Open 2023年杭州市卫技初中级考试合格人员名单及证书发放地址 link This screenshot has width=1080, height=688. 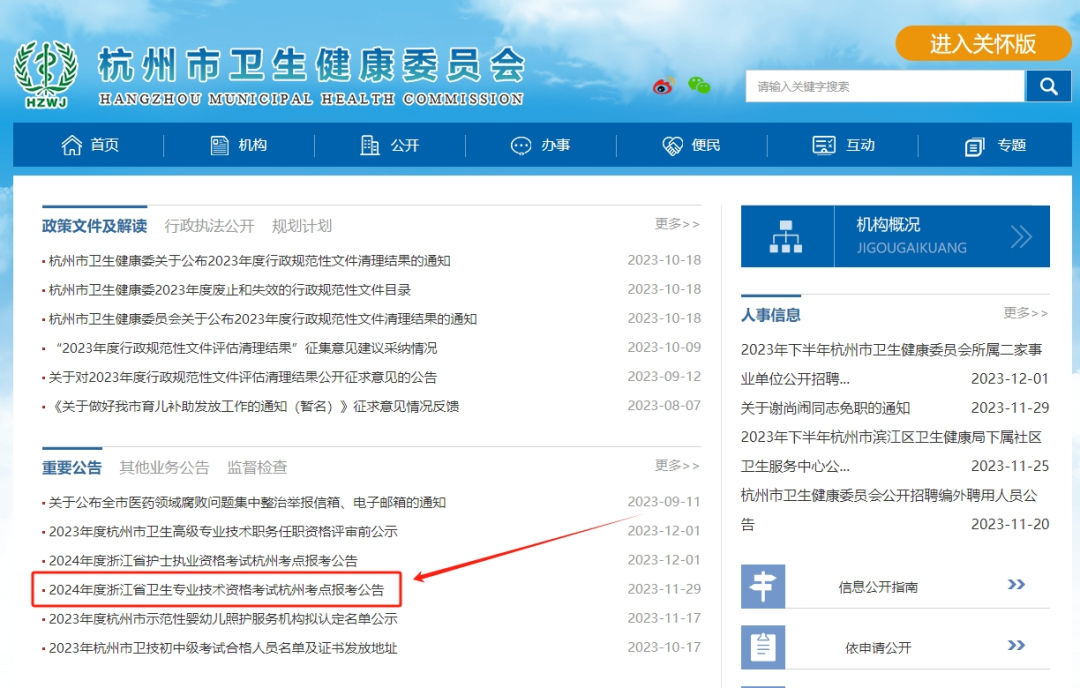tap(223, 648)
